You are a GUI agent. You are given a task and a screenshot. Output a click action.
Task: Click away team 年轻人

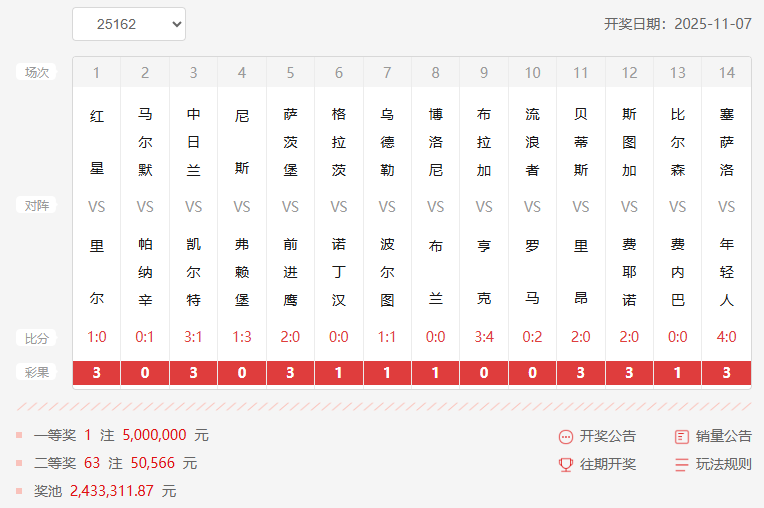tap(726, 272)
